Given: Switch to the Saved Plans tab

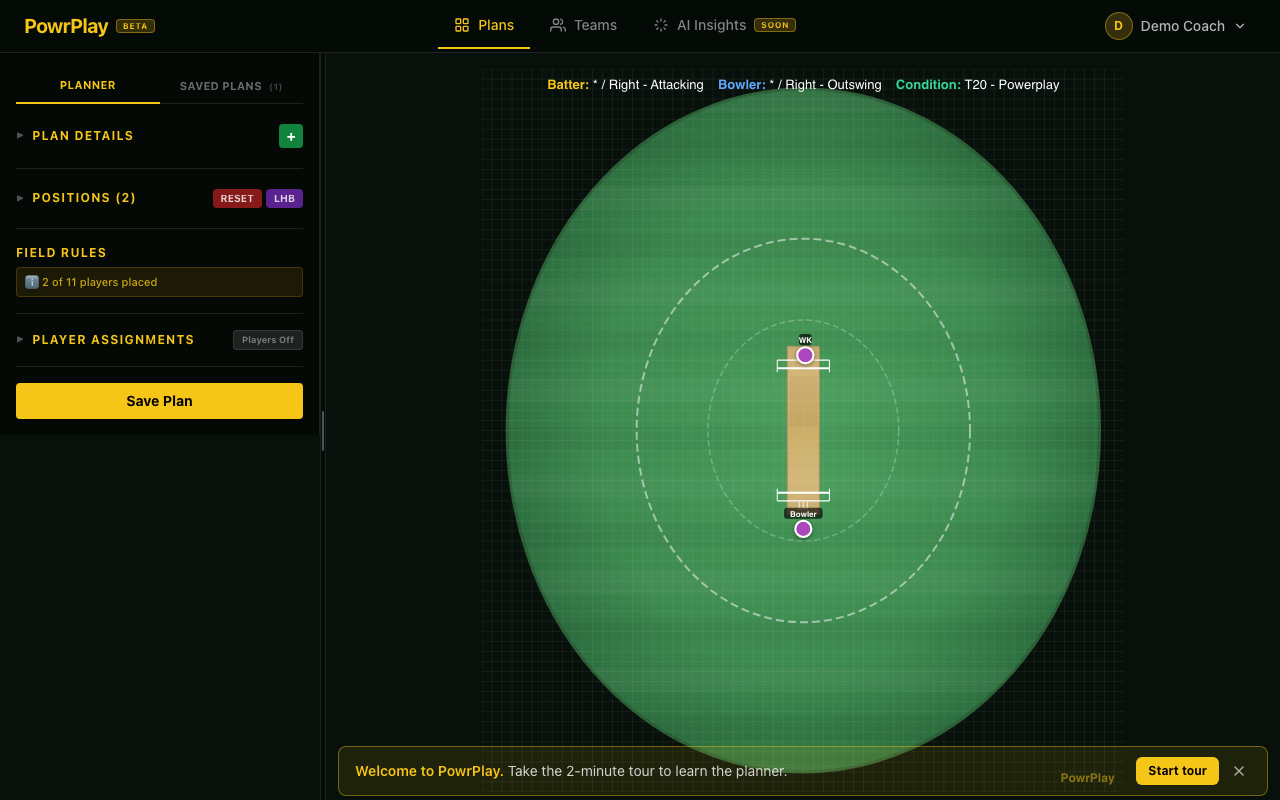Looking at the screenshot, I should 231,86.
